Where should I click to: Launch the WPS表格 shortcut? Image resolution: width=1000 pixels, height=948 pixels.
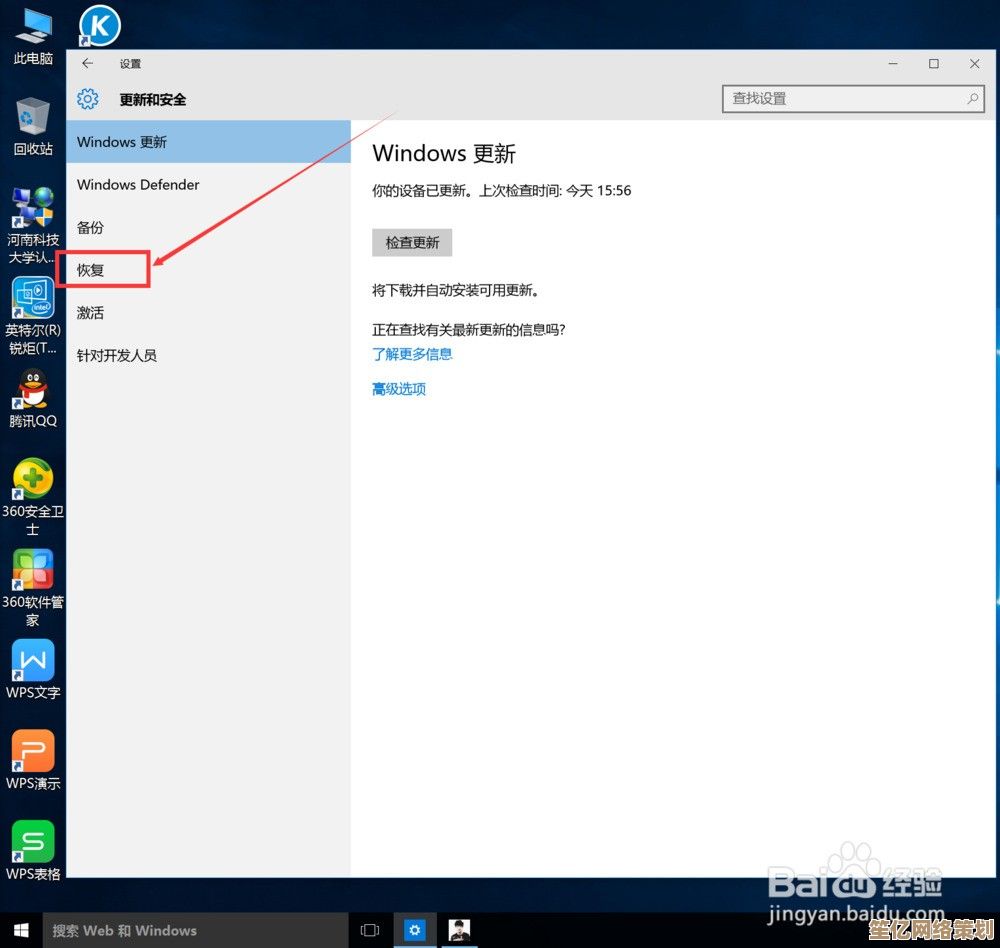33,851
